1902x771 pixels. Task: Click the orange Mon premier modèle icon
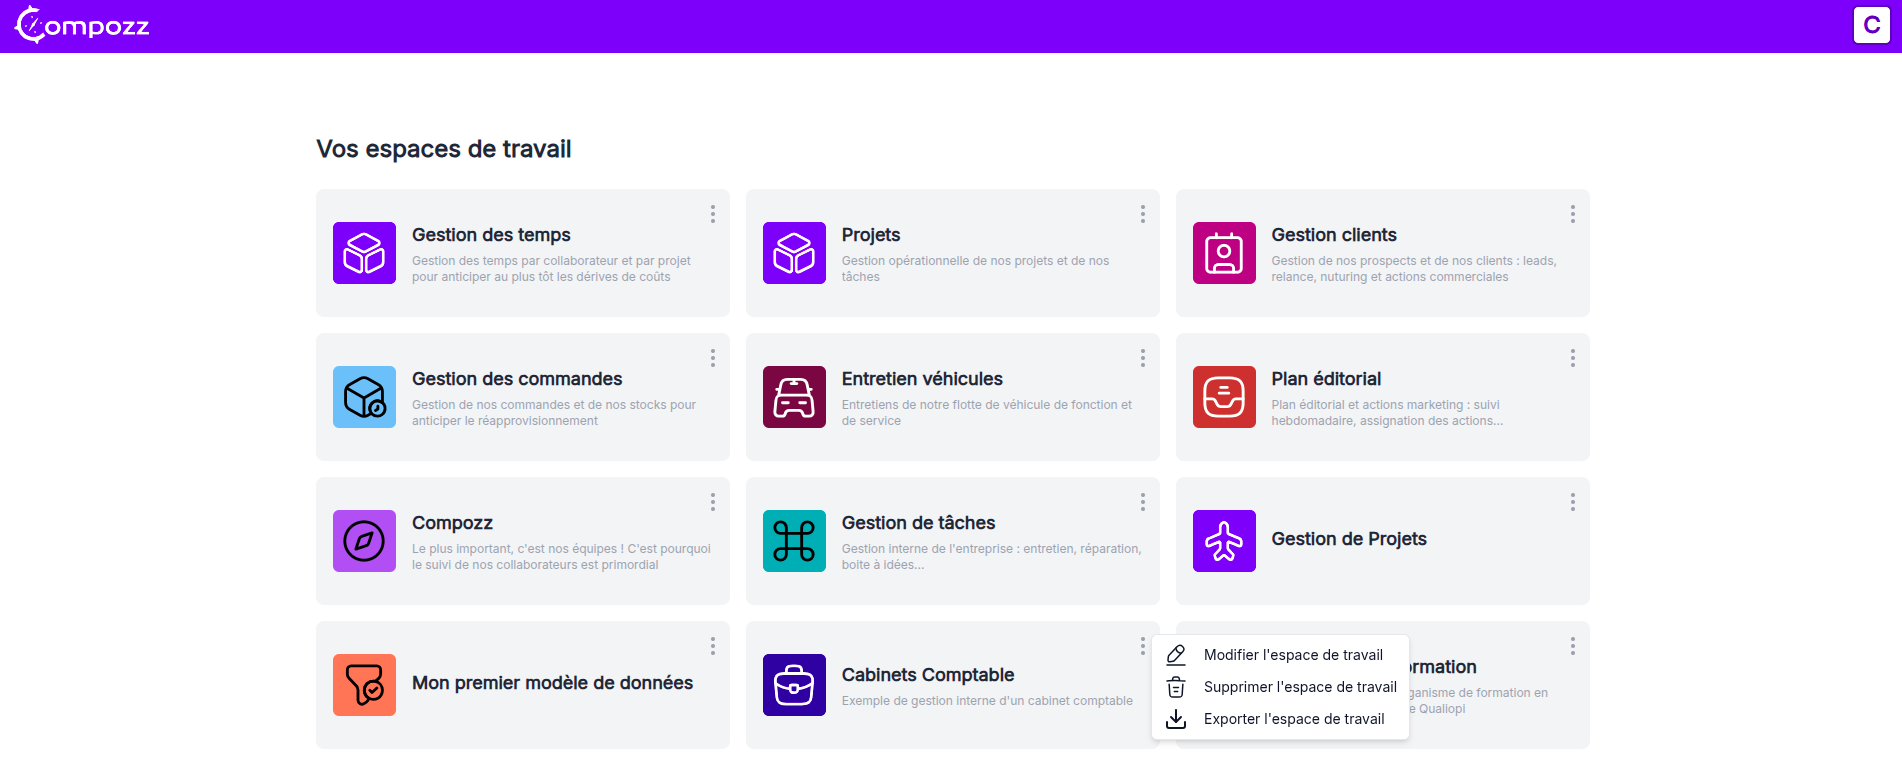tap(364, 685)
